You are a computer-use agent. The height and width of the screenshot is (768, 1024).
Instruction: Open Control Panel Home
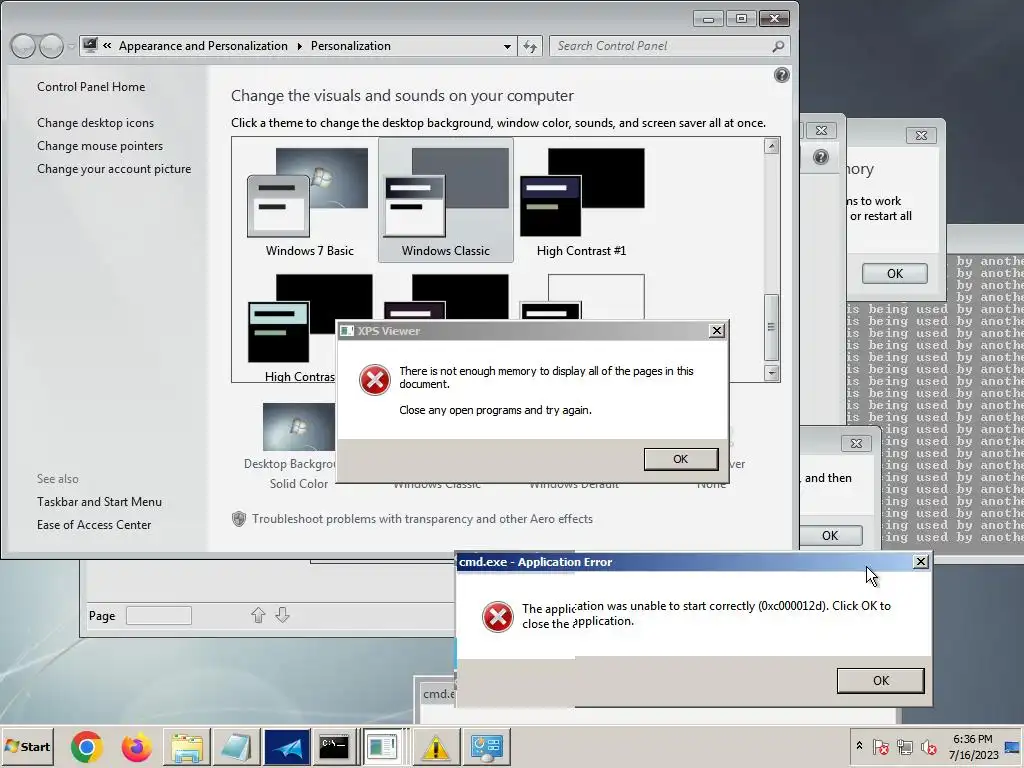(x=91, y=87)
